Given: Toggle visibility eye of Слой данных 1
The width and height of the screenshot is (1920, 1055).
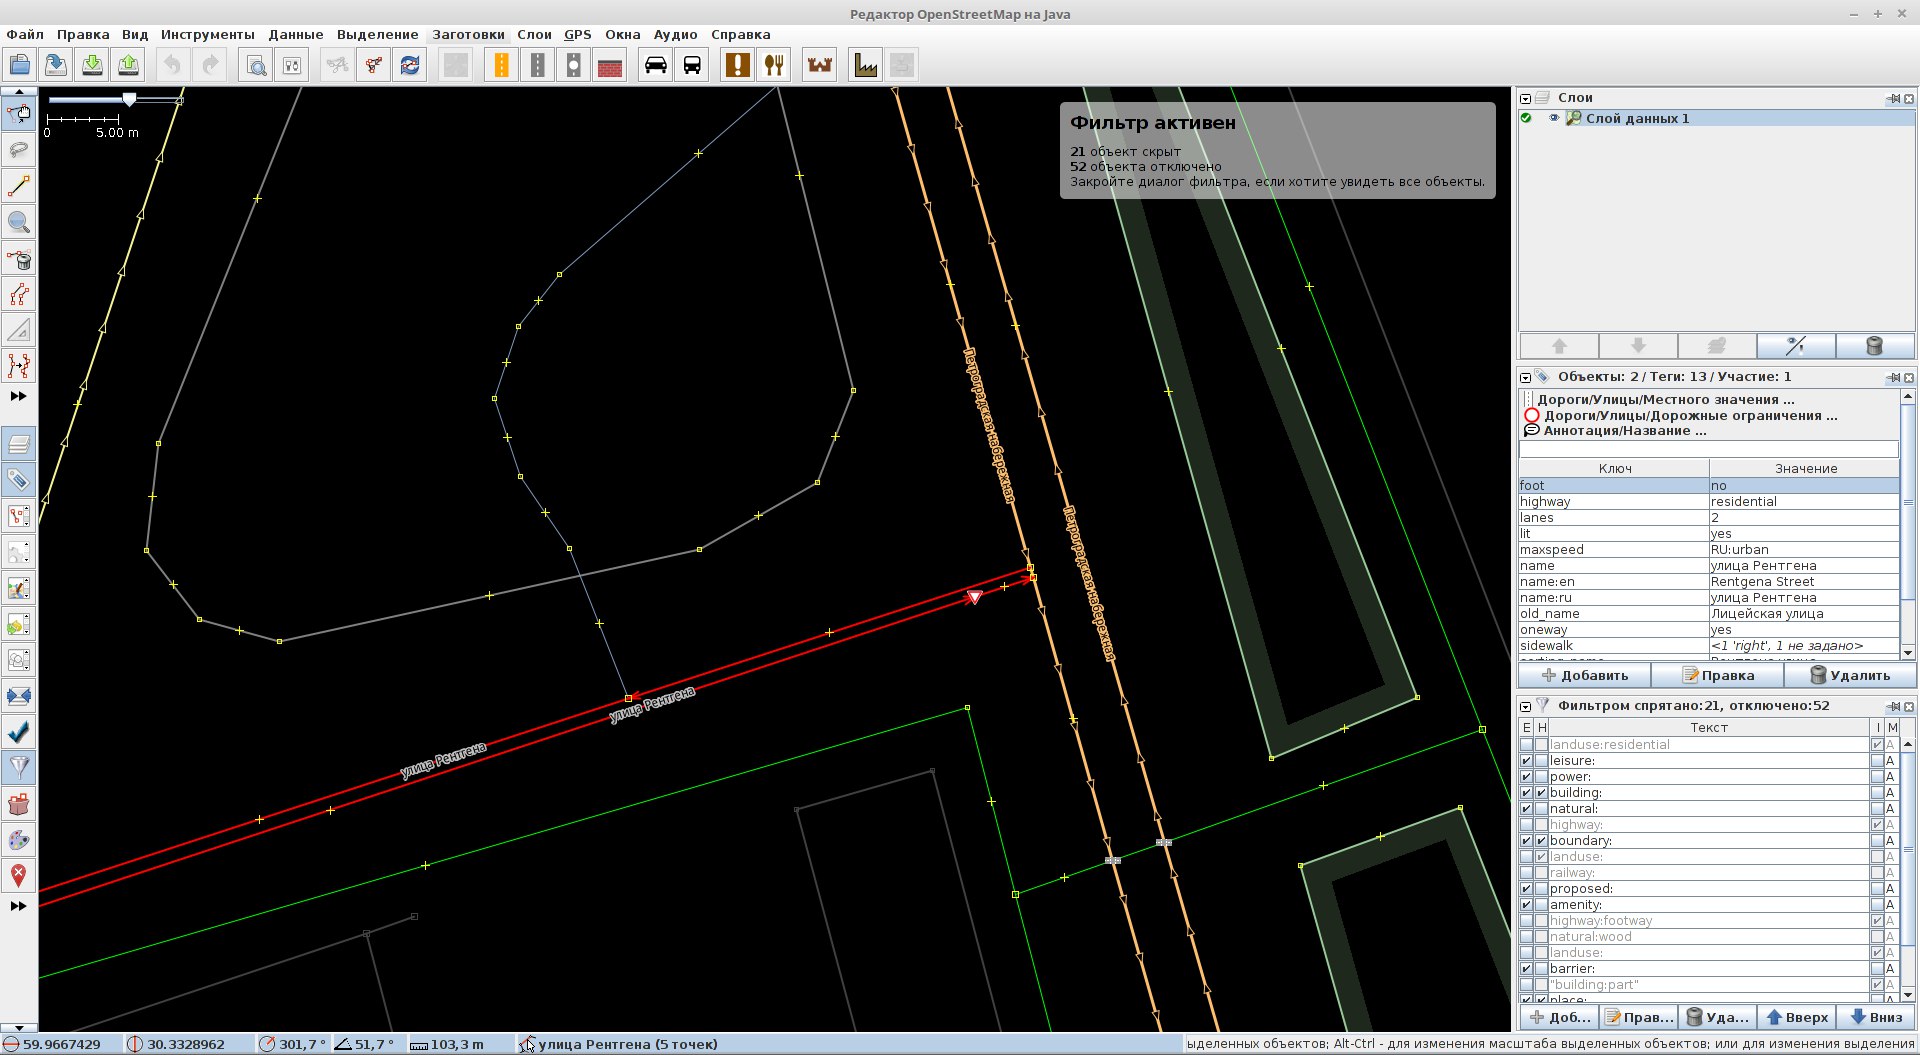Looking at the screenshot, I should [1554, 118].
